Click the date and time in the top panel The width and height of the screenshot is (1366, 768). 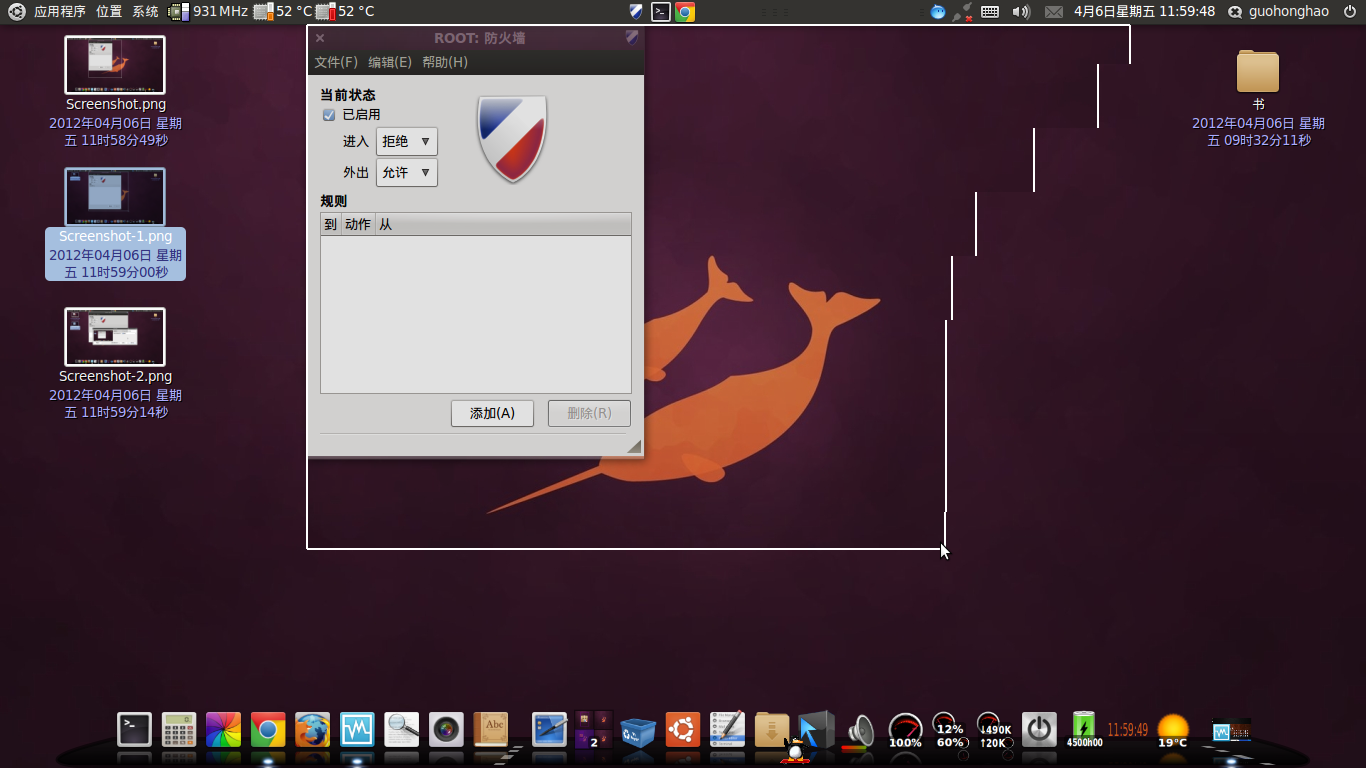click(1144, 12)
